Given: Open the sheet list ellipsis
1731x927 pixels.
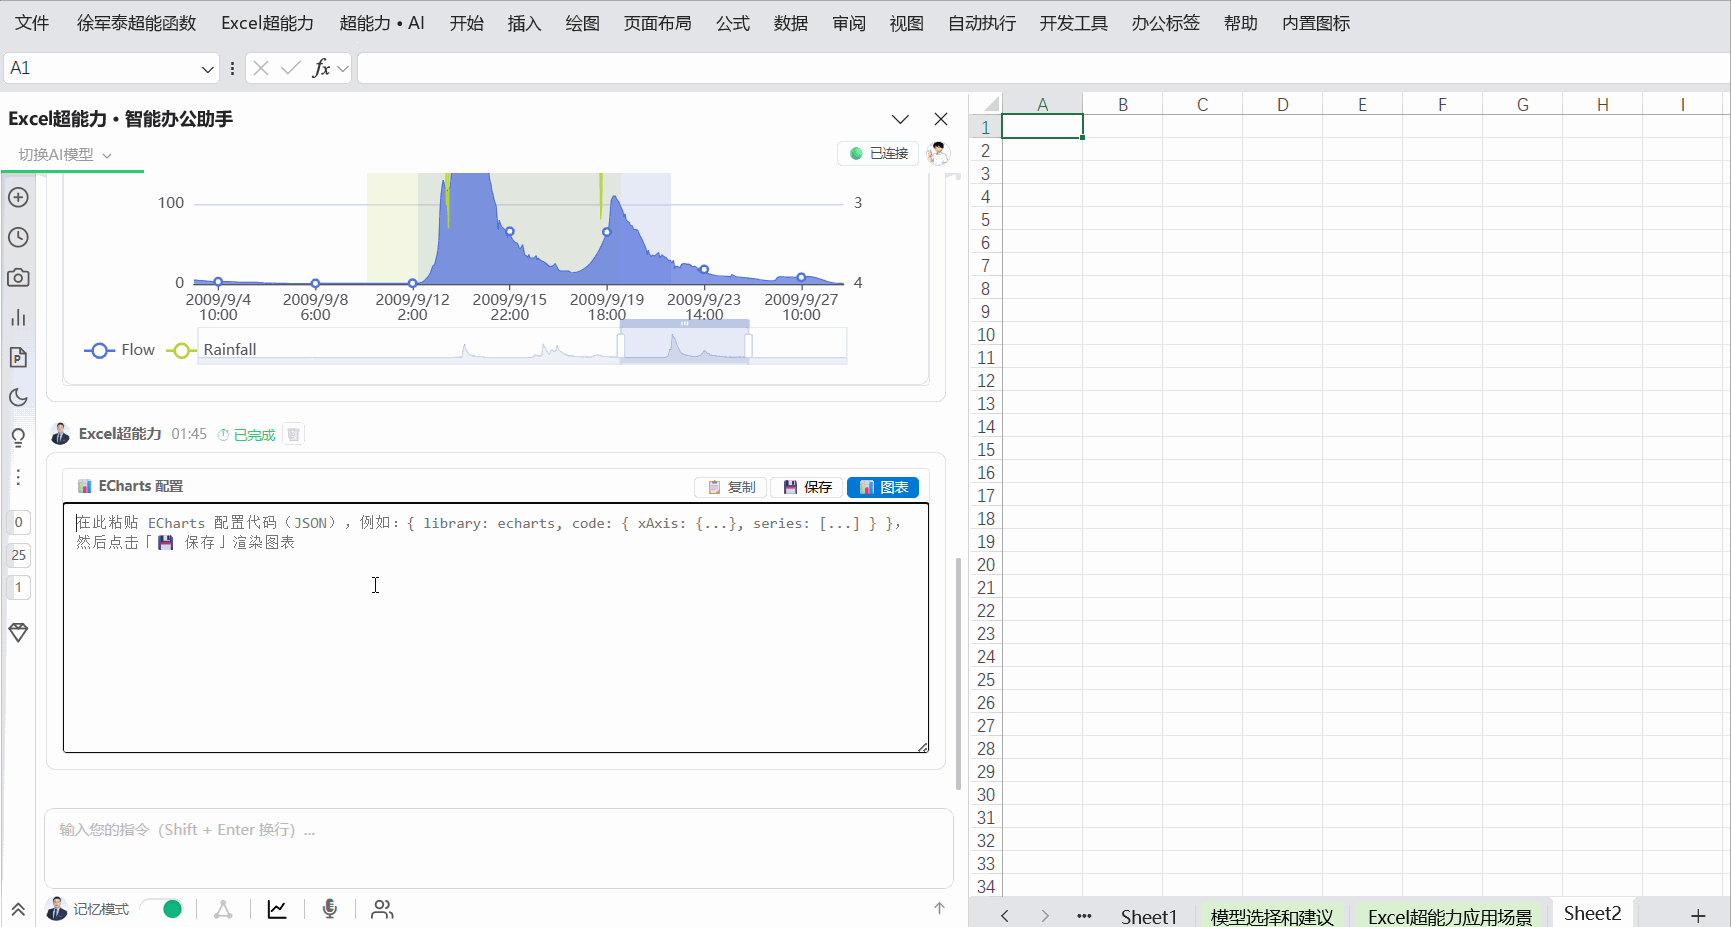Looking at the screenshot, I should pyautogui.click(x=1084, y=916).
